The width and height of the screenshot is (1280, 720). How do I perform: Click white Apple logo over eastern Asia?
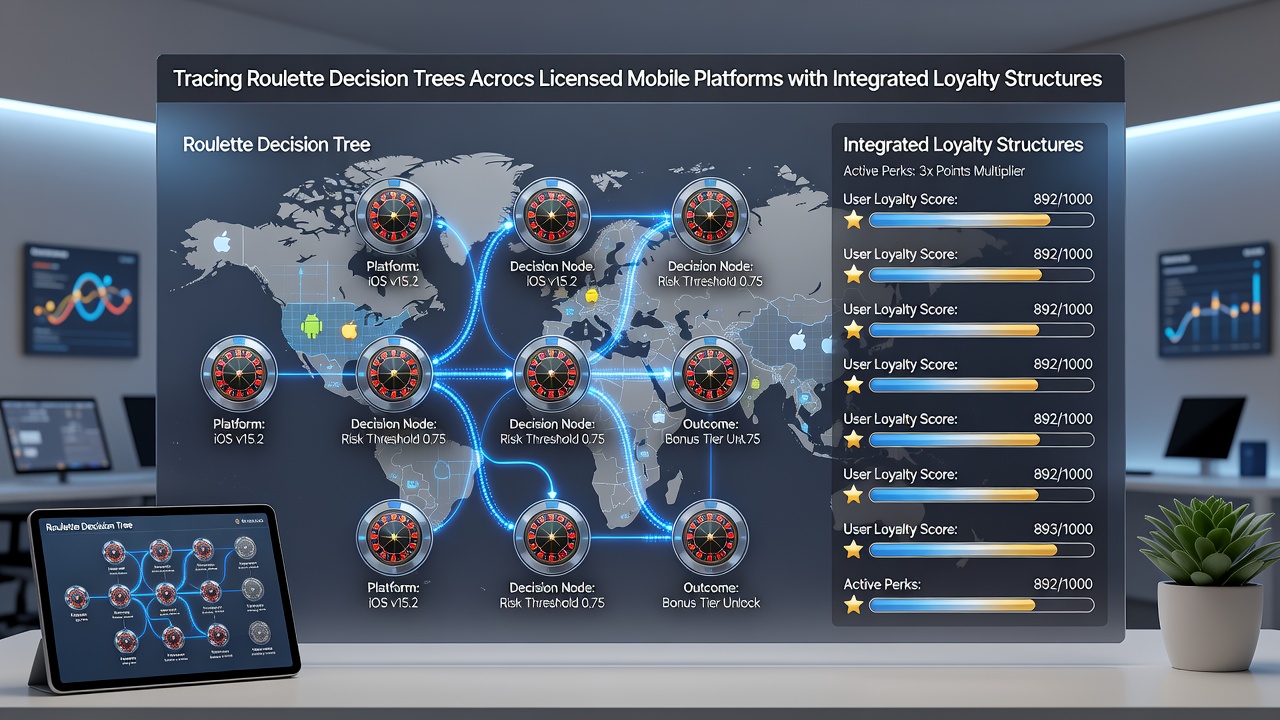pos(797,341)
